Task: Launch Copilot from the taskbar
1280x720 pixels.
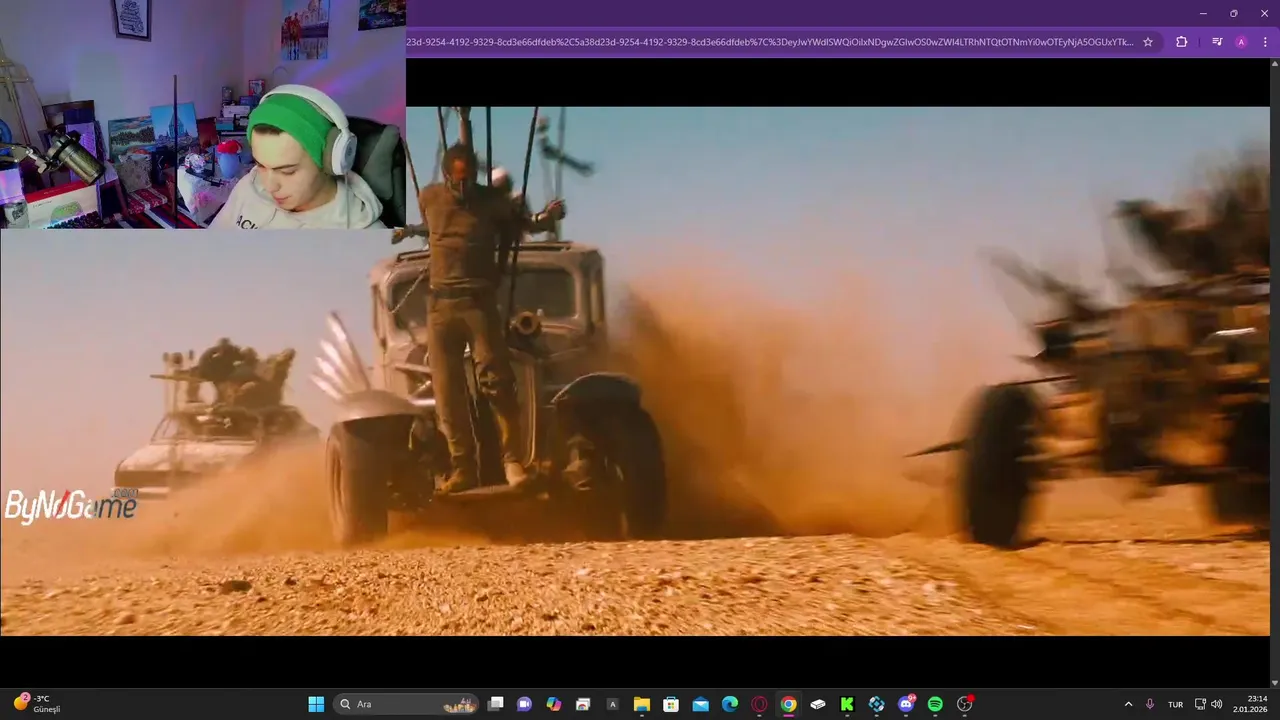Action: tap(554, 704)
